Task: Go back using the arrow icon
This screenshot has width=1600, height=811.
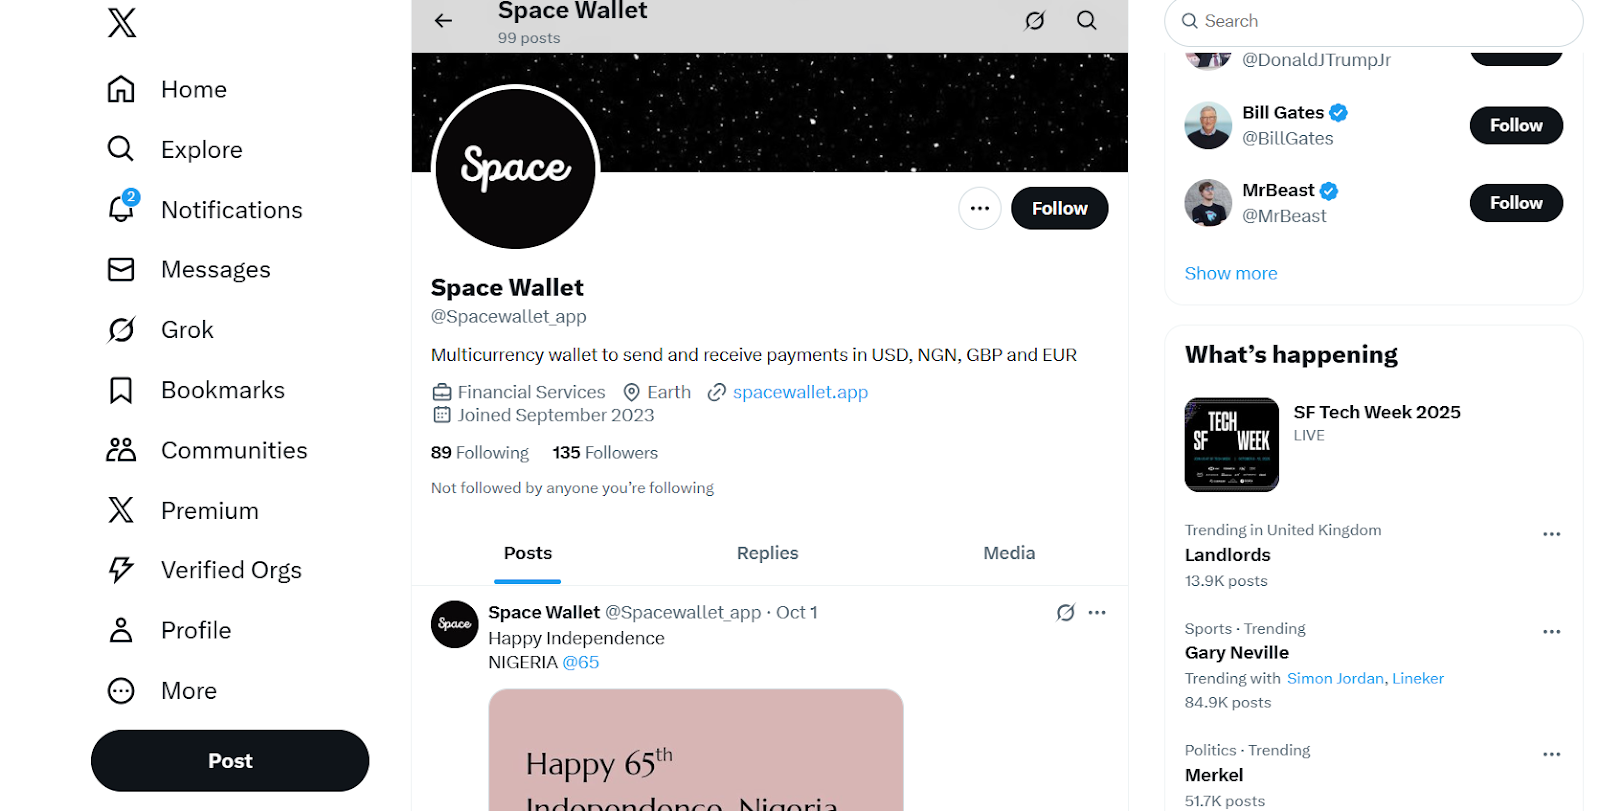Action: click(444, 20)
